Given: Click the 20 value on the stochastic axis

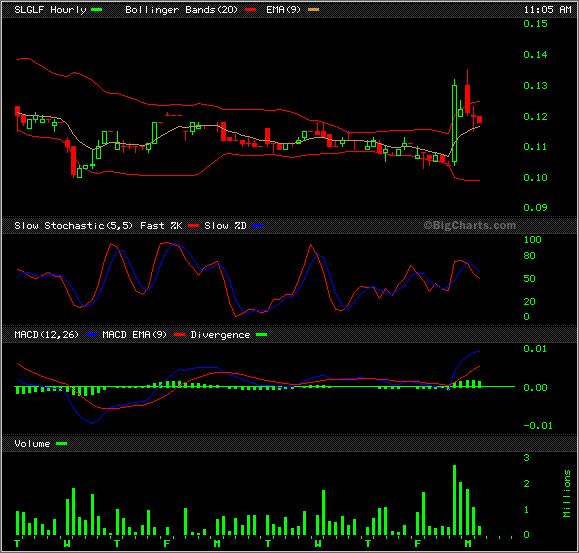Looking at the screenshot, I should tap(530, 302).
